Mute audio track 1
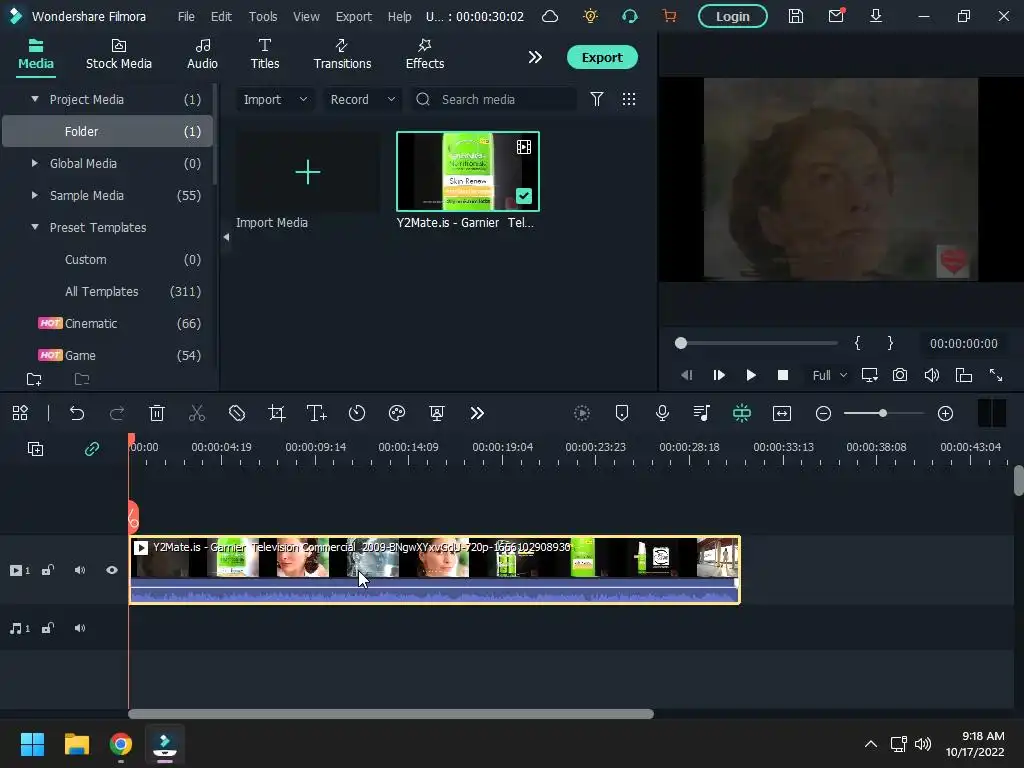The image size is (1024, 768). click(80, 629)
